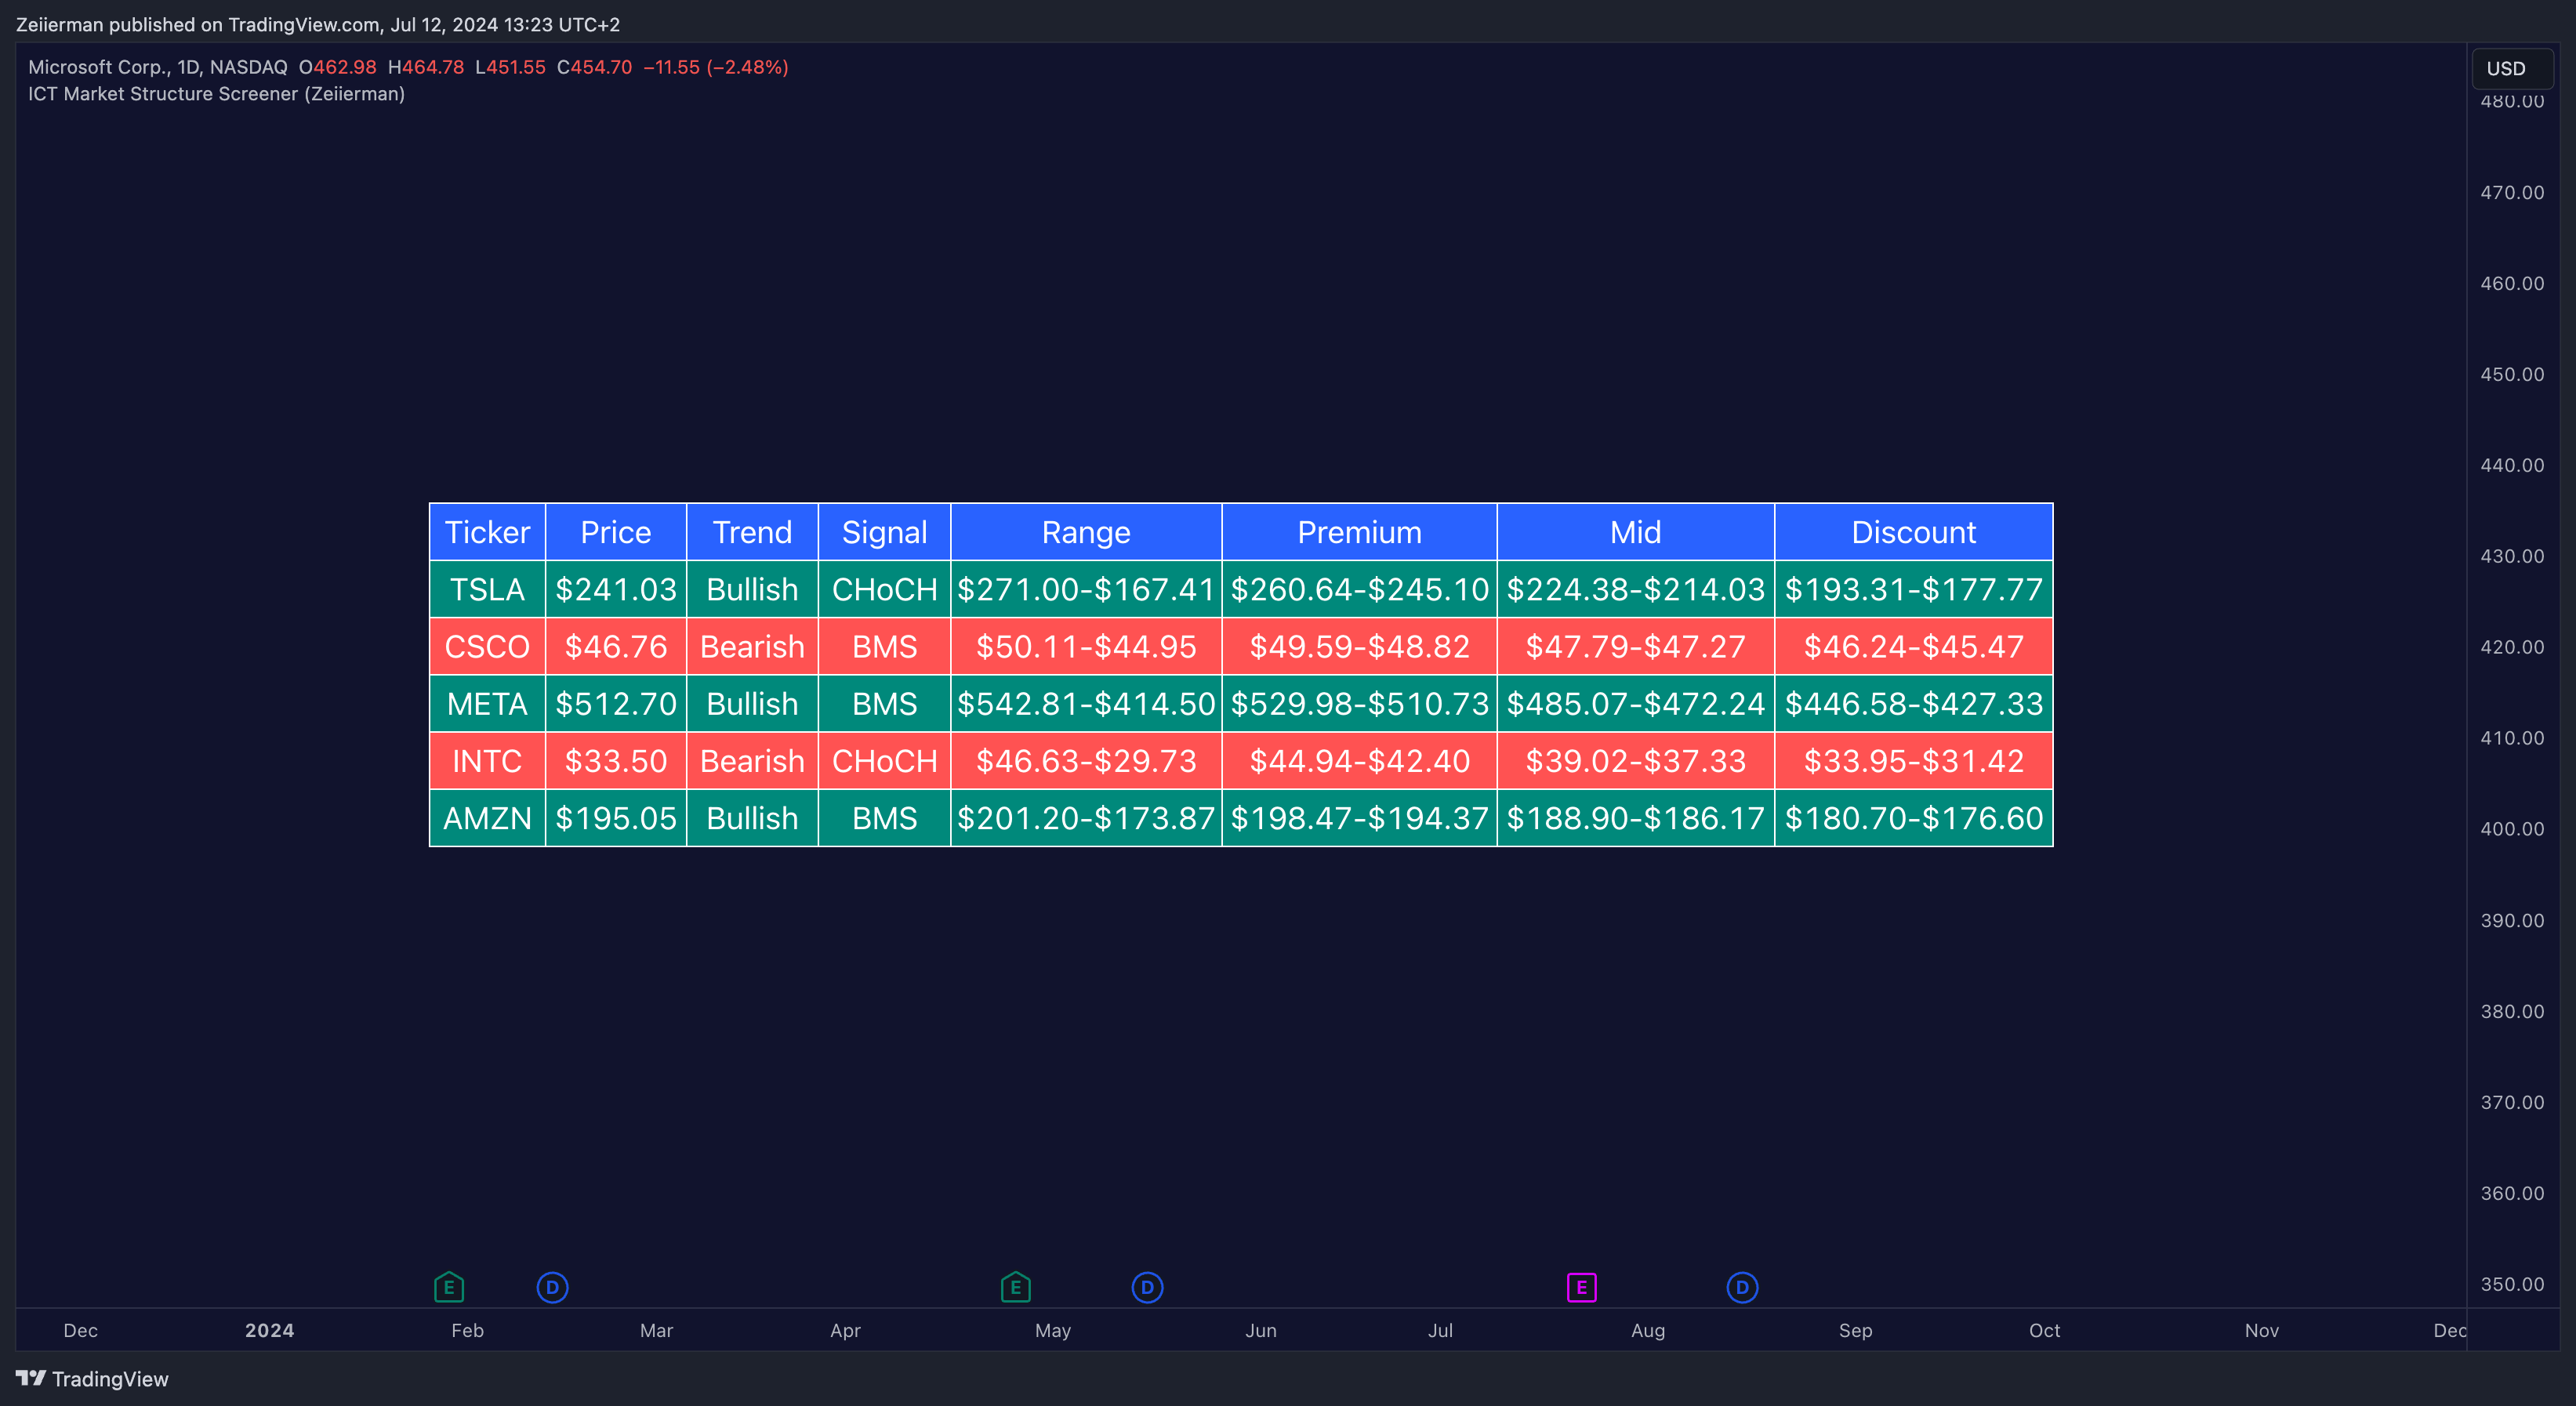Viewport: 2576px width, 1406px height.
Task: Click TSLA mid $224.38-$214.03
Action: 1635,589
